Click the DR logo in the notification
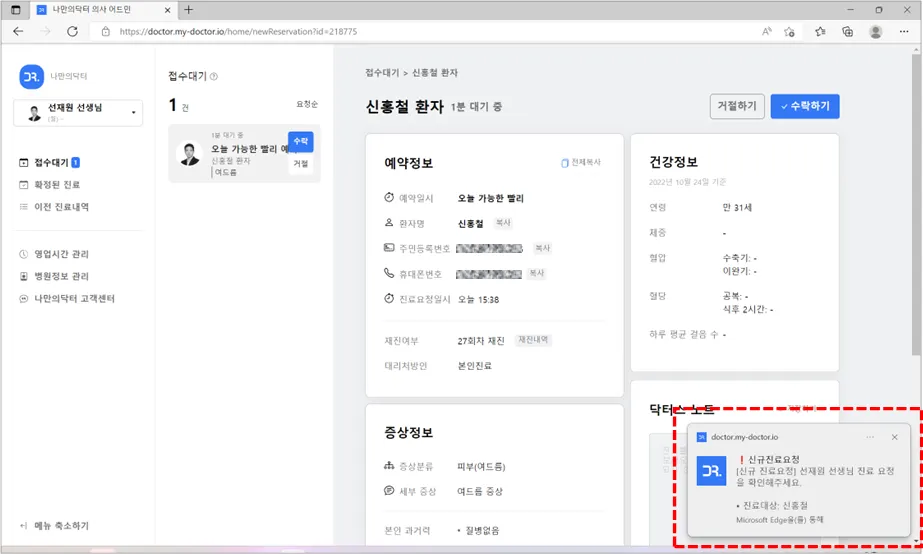 711,471
